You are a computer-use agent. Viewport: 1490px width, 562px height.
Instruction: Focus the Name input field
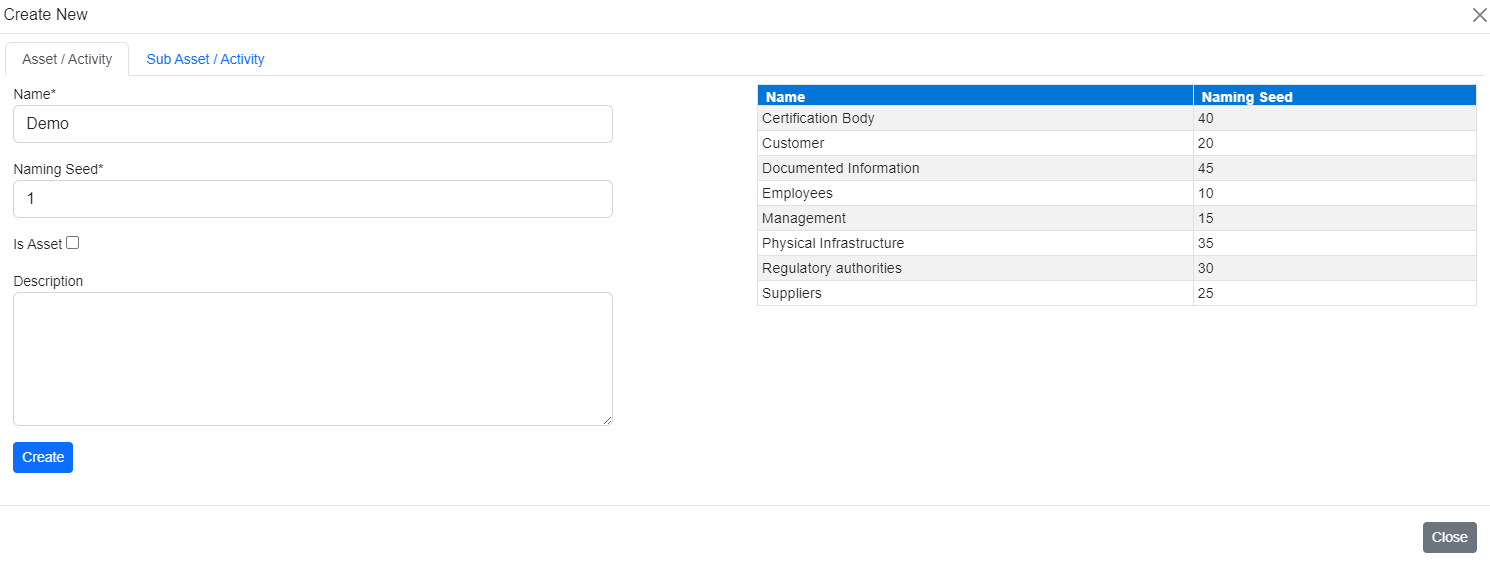[x=312, y=124]
